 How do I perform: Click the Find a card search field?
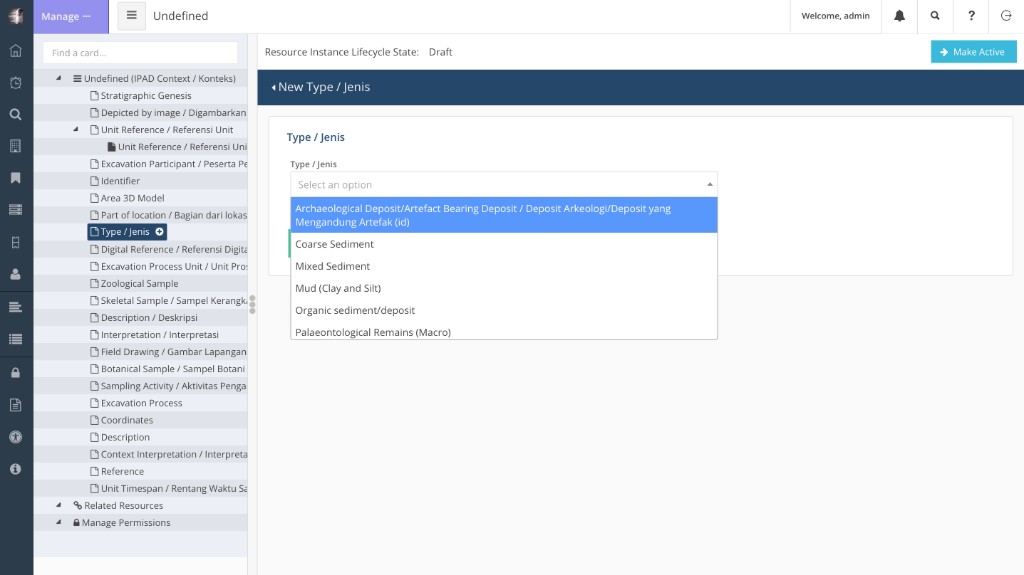[140, 52]
